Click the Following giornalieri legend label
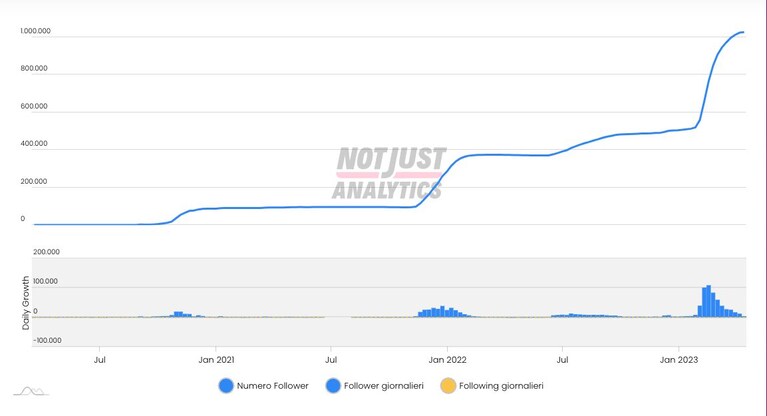This screenshot has height=416, width=767. point(501,386)
